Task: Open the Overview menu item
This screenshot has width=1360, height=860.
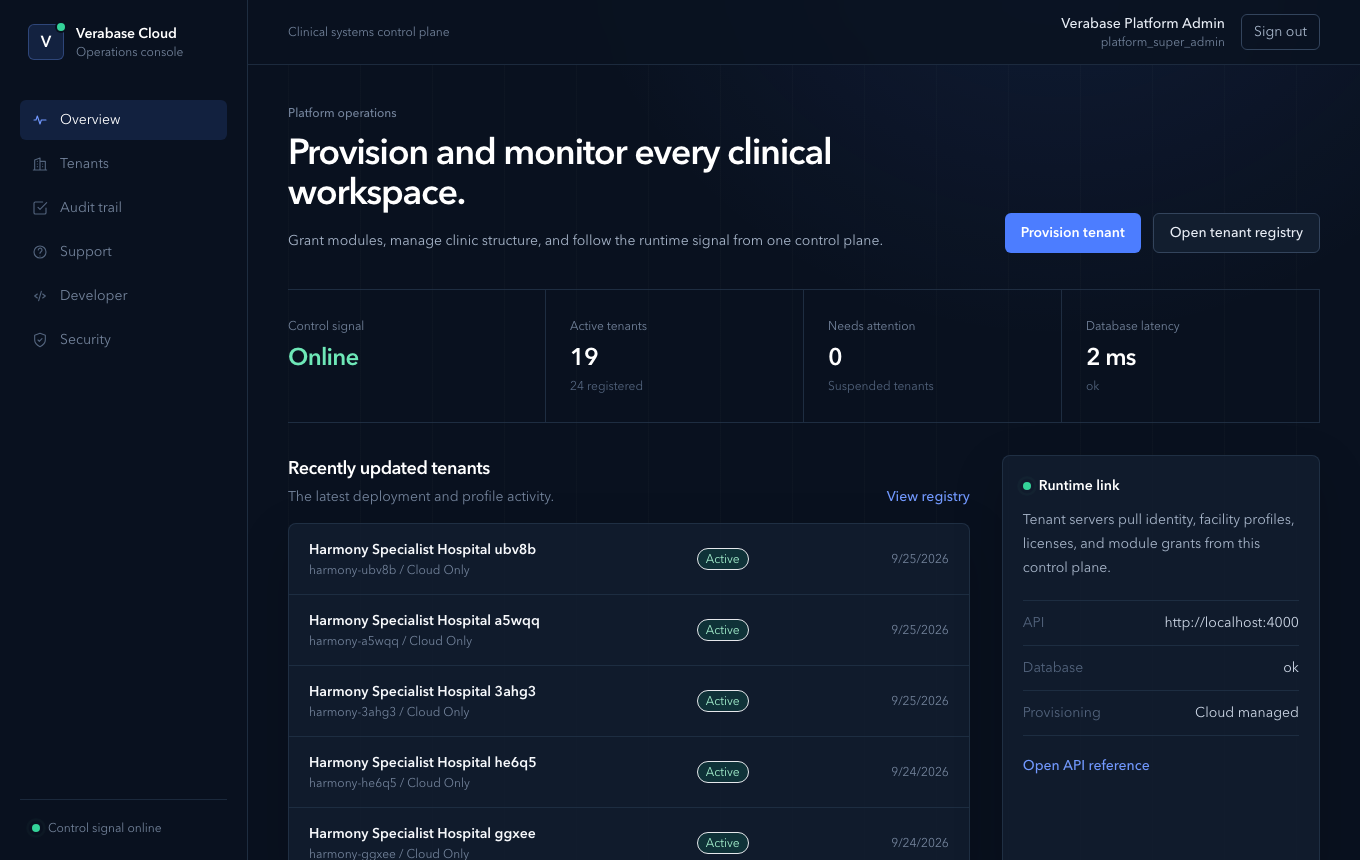Action: (x=123, y=120)
